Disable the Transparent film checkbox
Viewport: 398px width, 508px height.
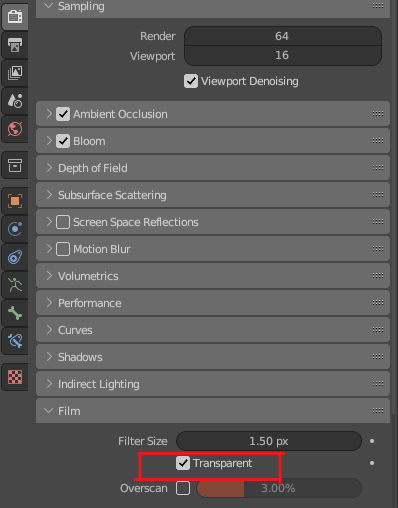[x=183, y=463]
